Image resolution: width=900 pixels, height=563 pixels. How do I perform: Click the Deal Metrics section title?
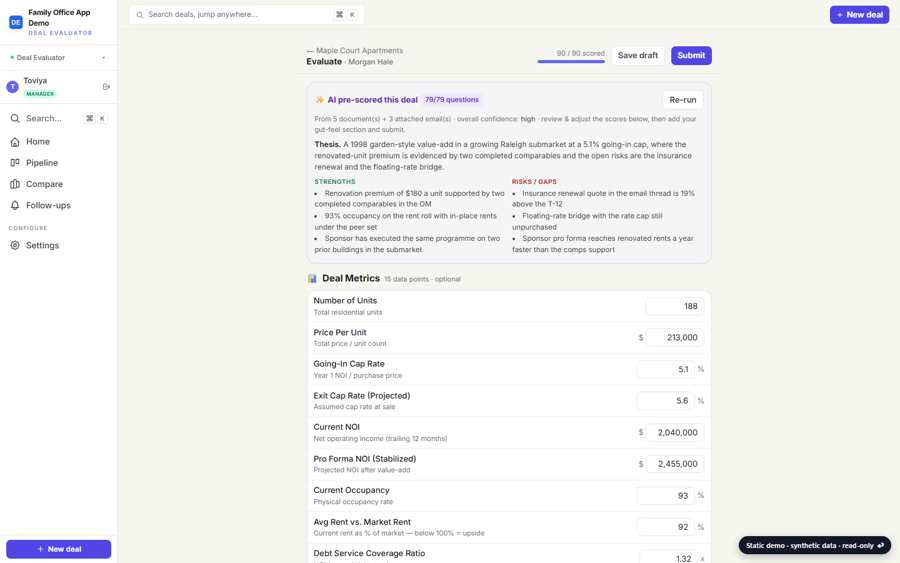(x=351, y=278)
